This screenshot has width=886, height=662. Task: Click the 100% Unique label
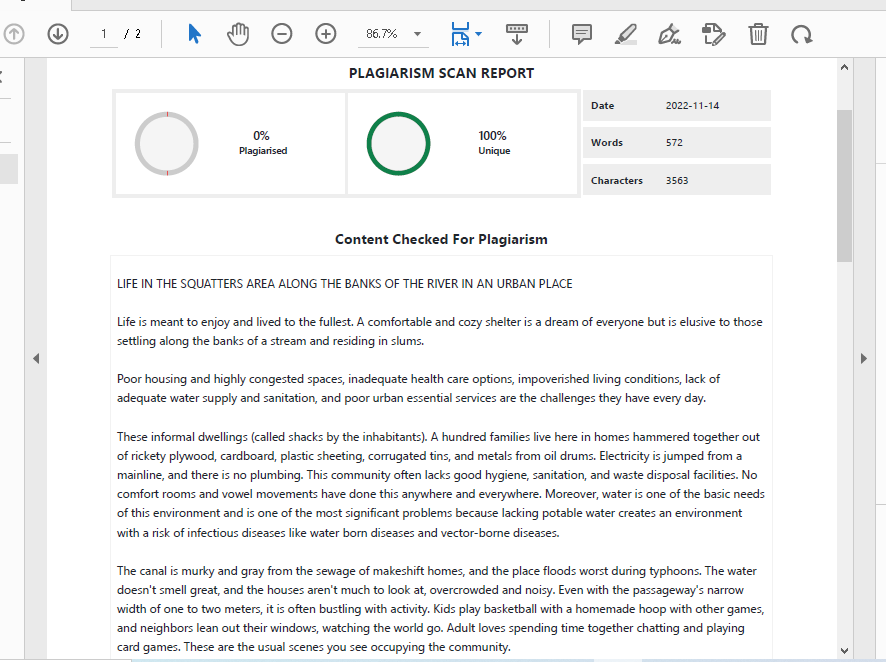click(494, 143)
